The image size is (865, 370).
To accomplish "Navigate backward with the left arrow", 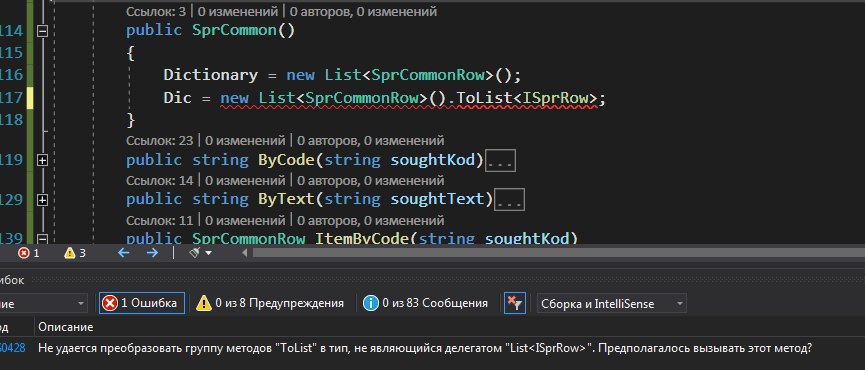I will coord(124,253).
